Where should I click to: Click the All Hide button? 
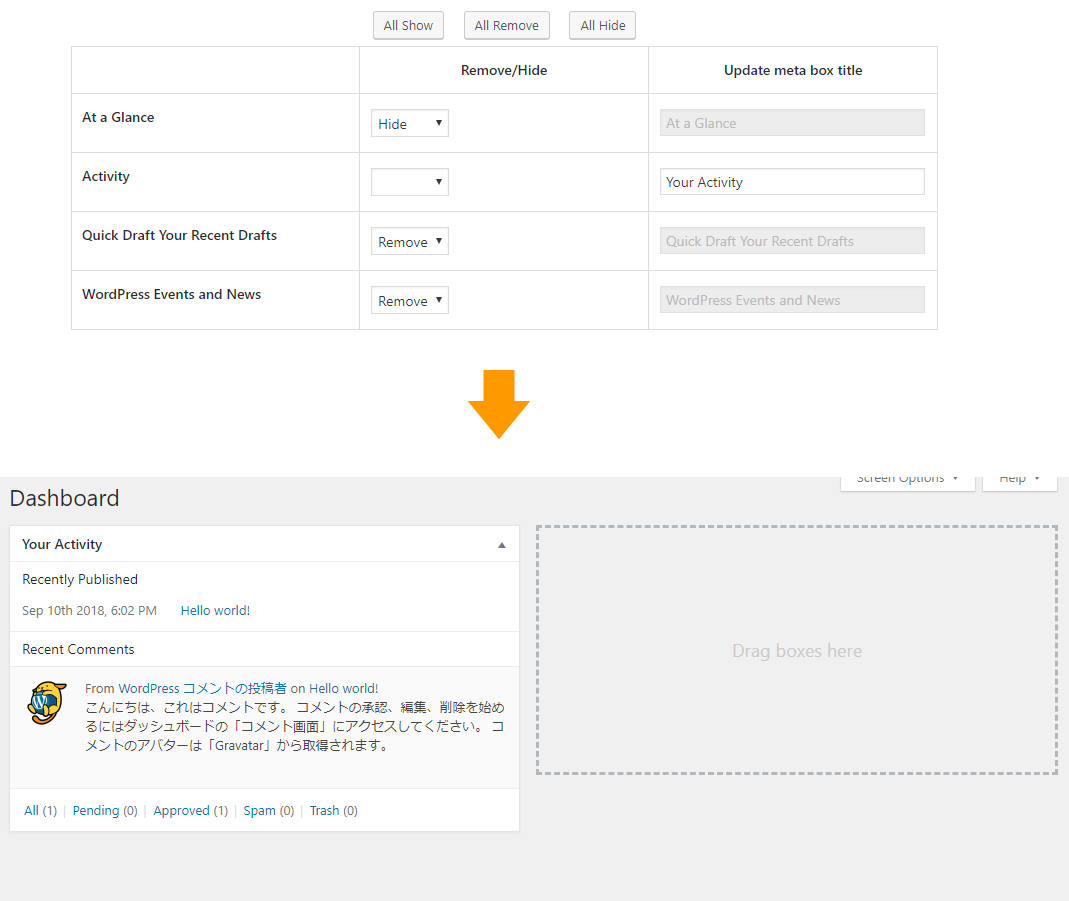click(603, 25)
